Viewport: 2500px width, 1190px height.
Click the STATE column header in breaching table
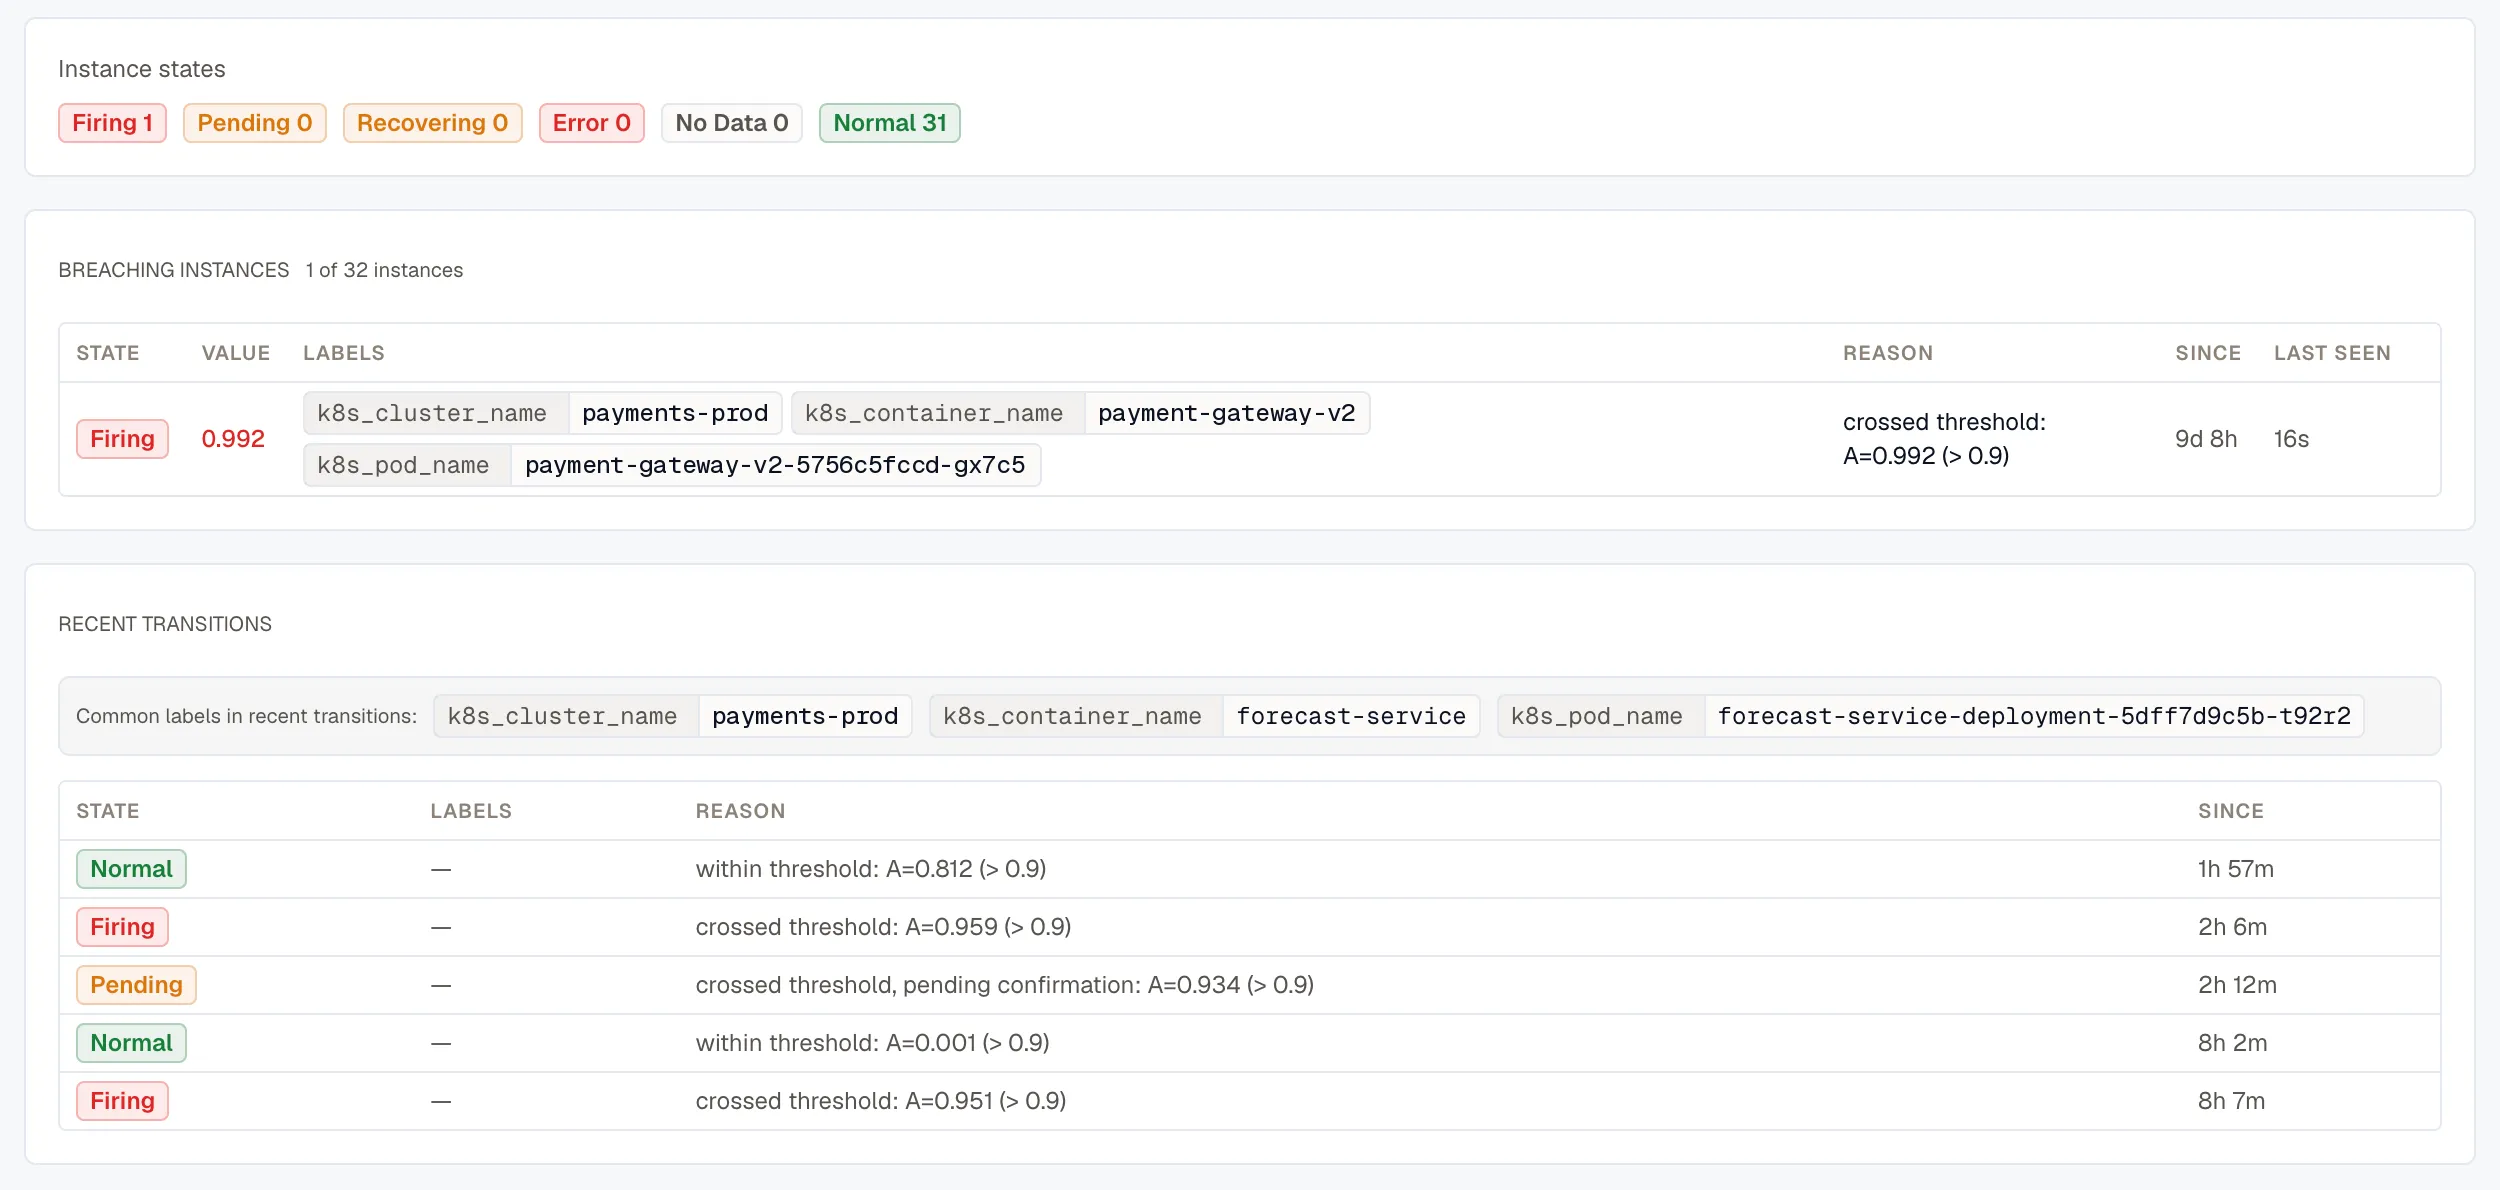[x=108, y=353]
